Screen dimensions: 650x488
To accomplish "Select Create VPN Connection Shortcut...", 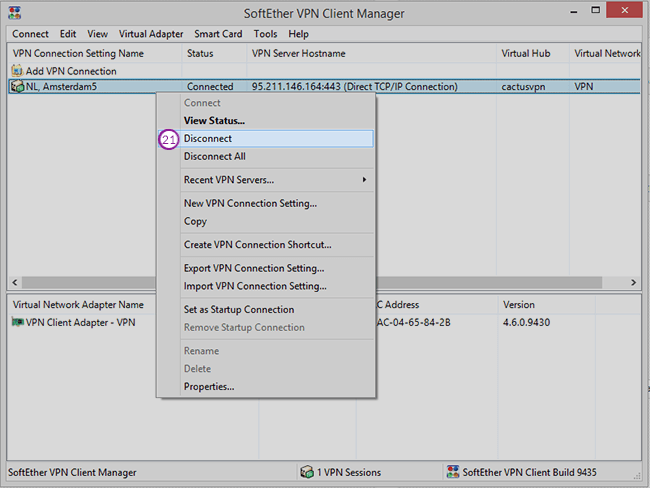I will 265,245.
